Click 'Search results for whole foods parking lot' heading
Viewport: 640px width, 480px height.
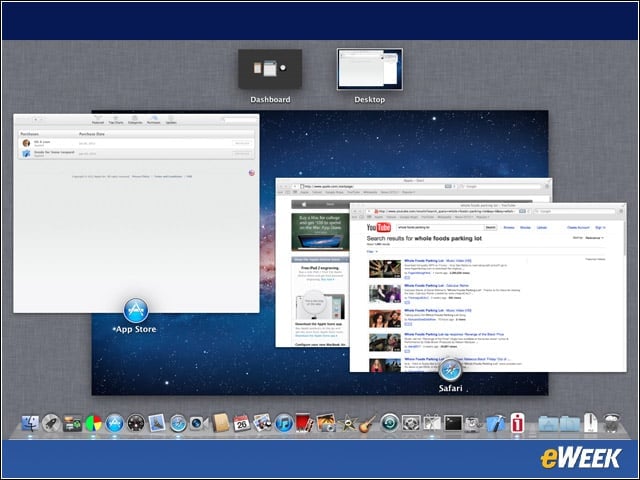(424, 238)
